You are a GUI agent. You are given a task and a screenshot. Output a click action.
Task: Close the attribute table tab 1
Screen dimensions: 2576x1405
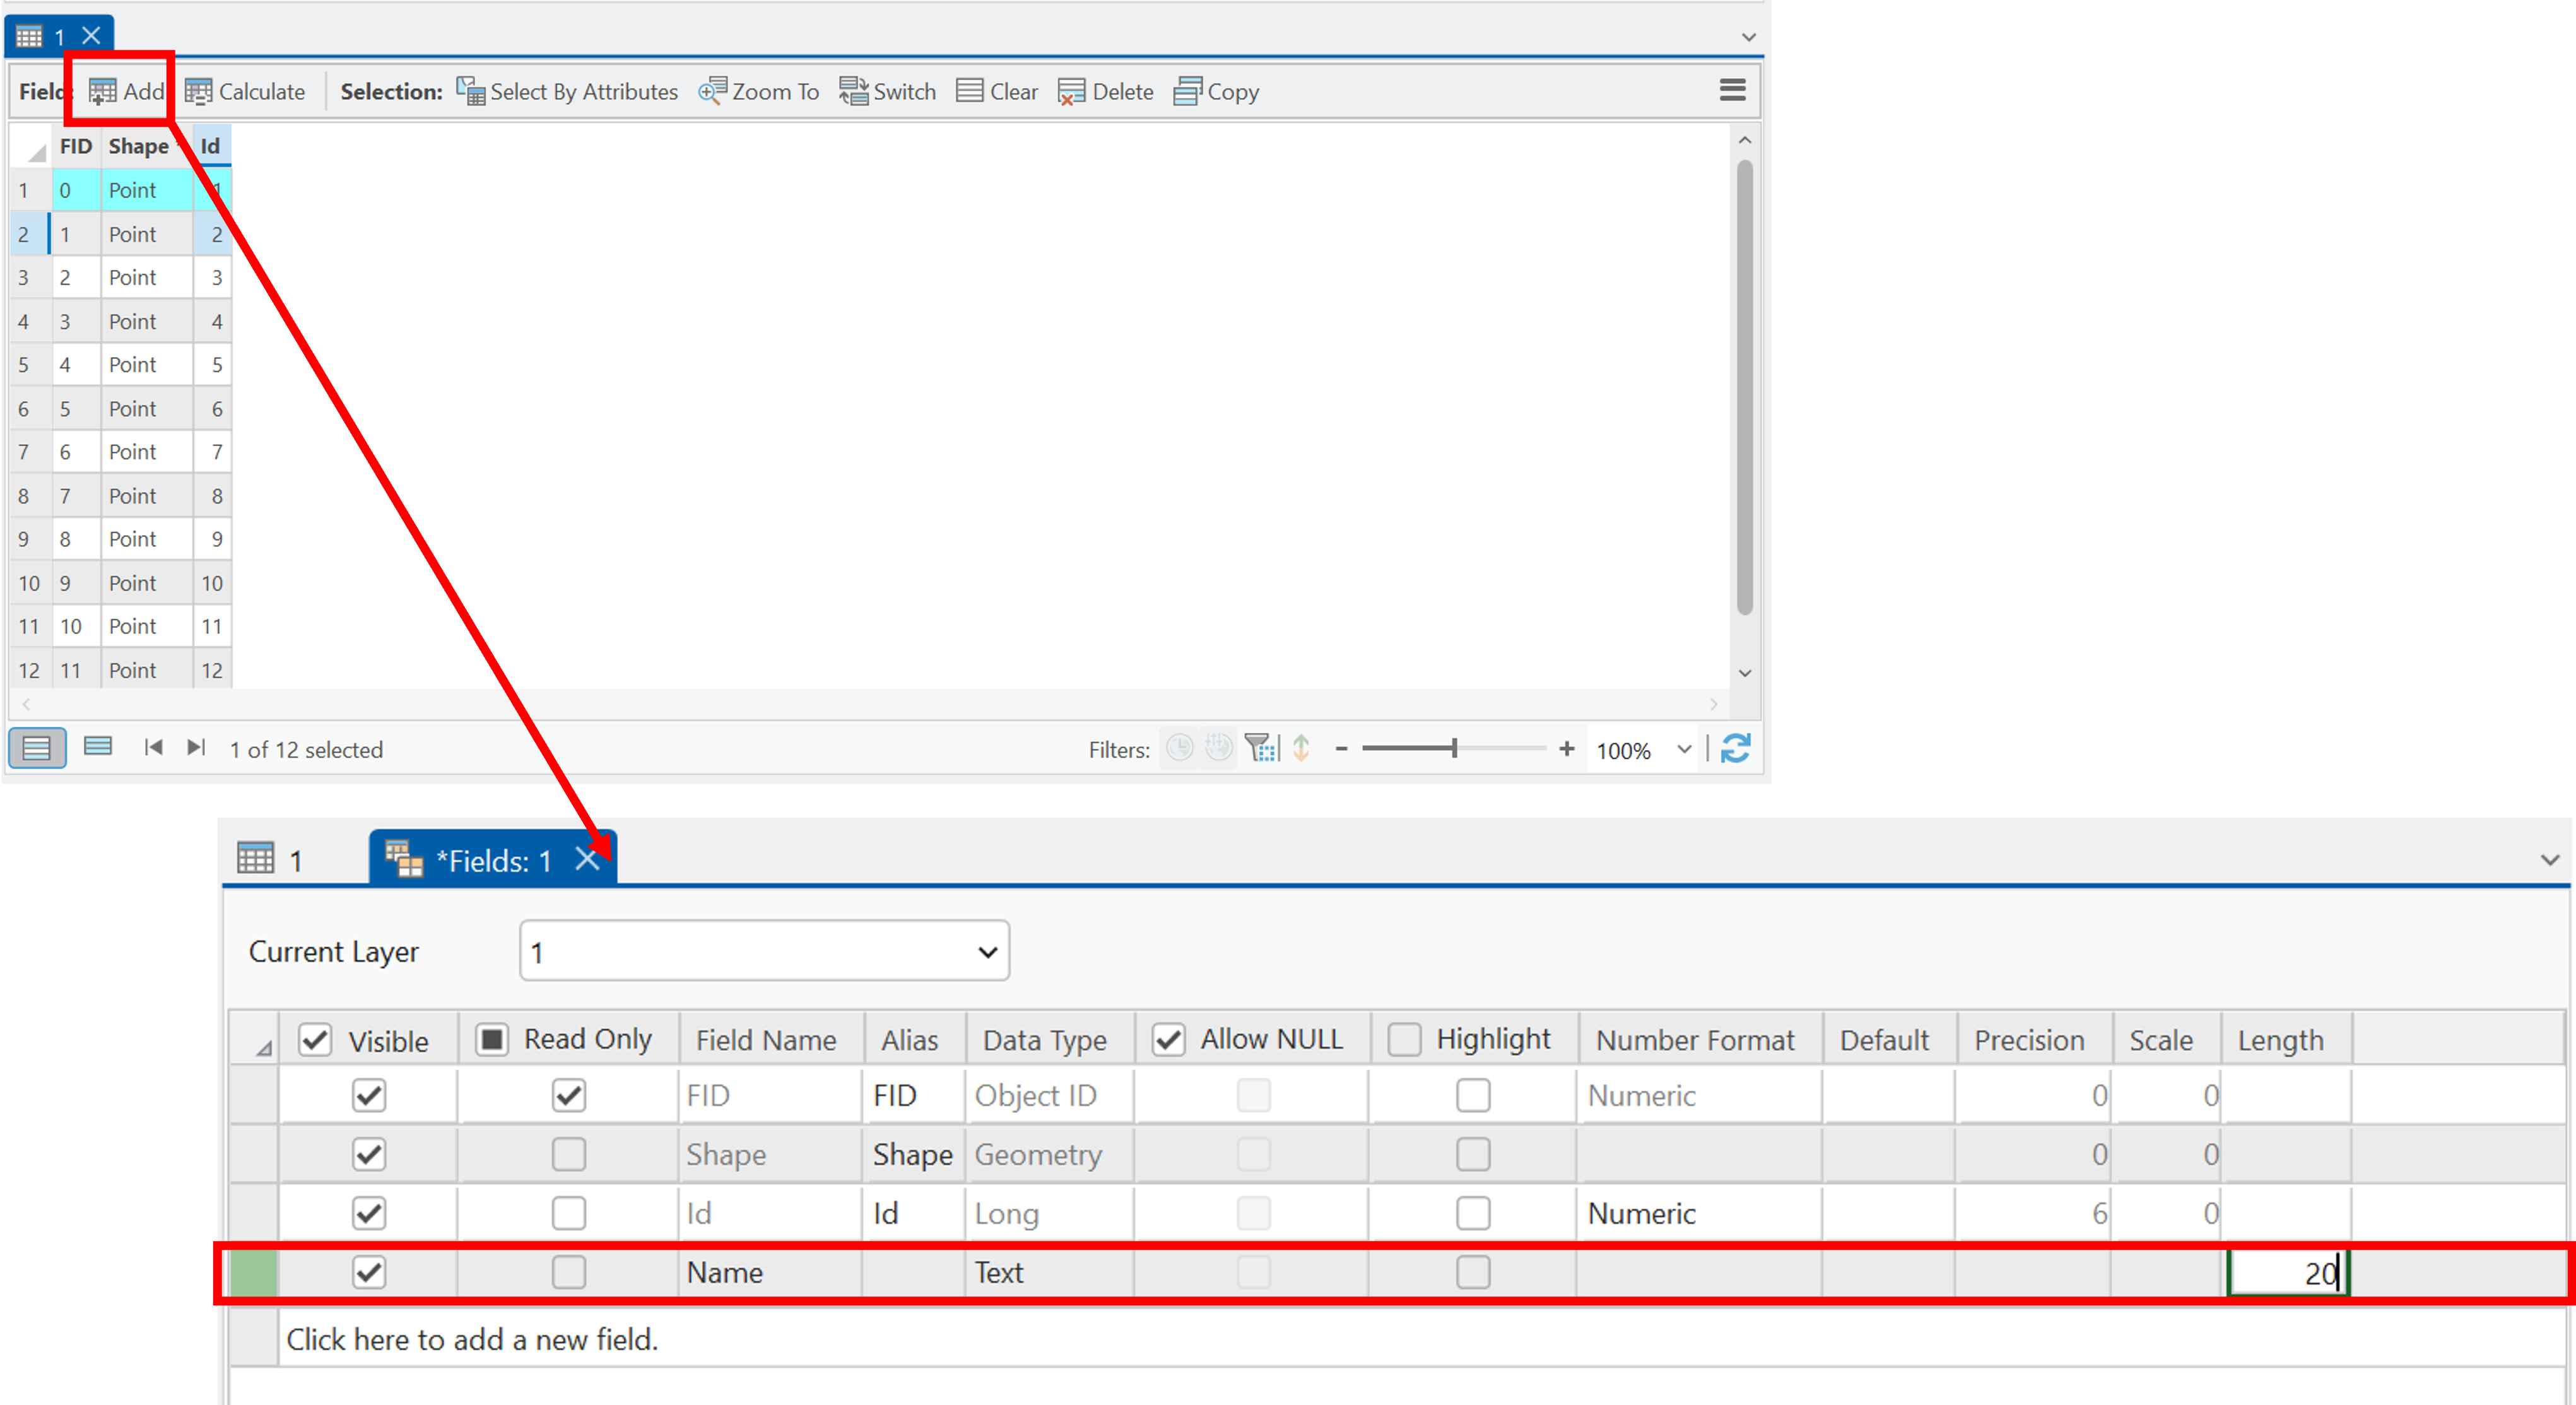coord(91,36)
